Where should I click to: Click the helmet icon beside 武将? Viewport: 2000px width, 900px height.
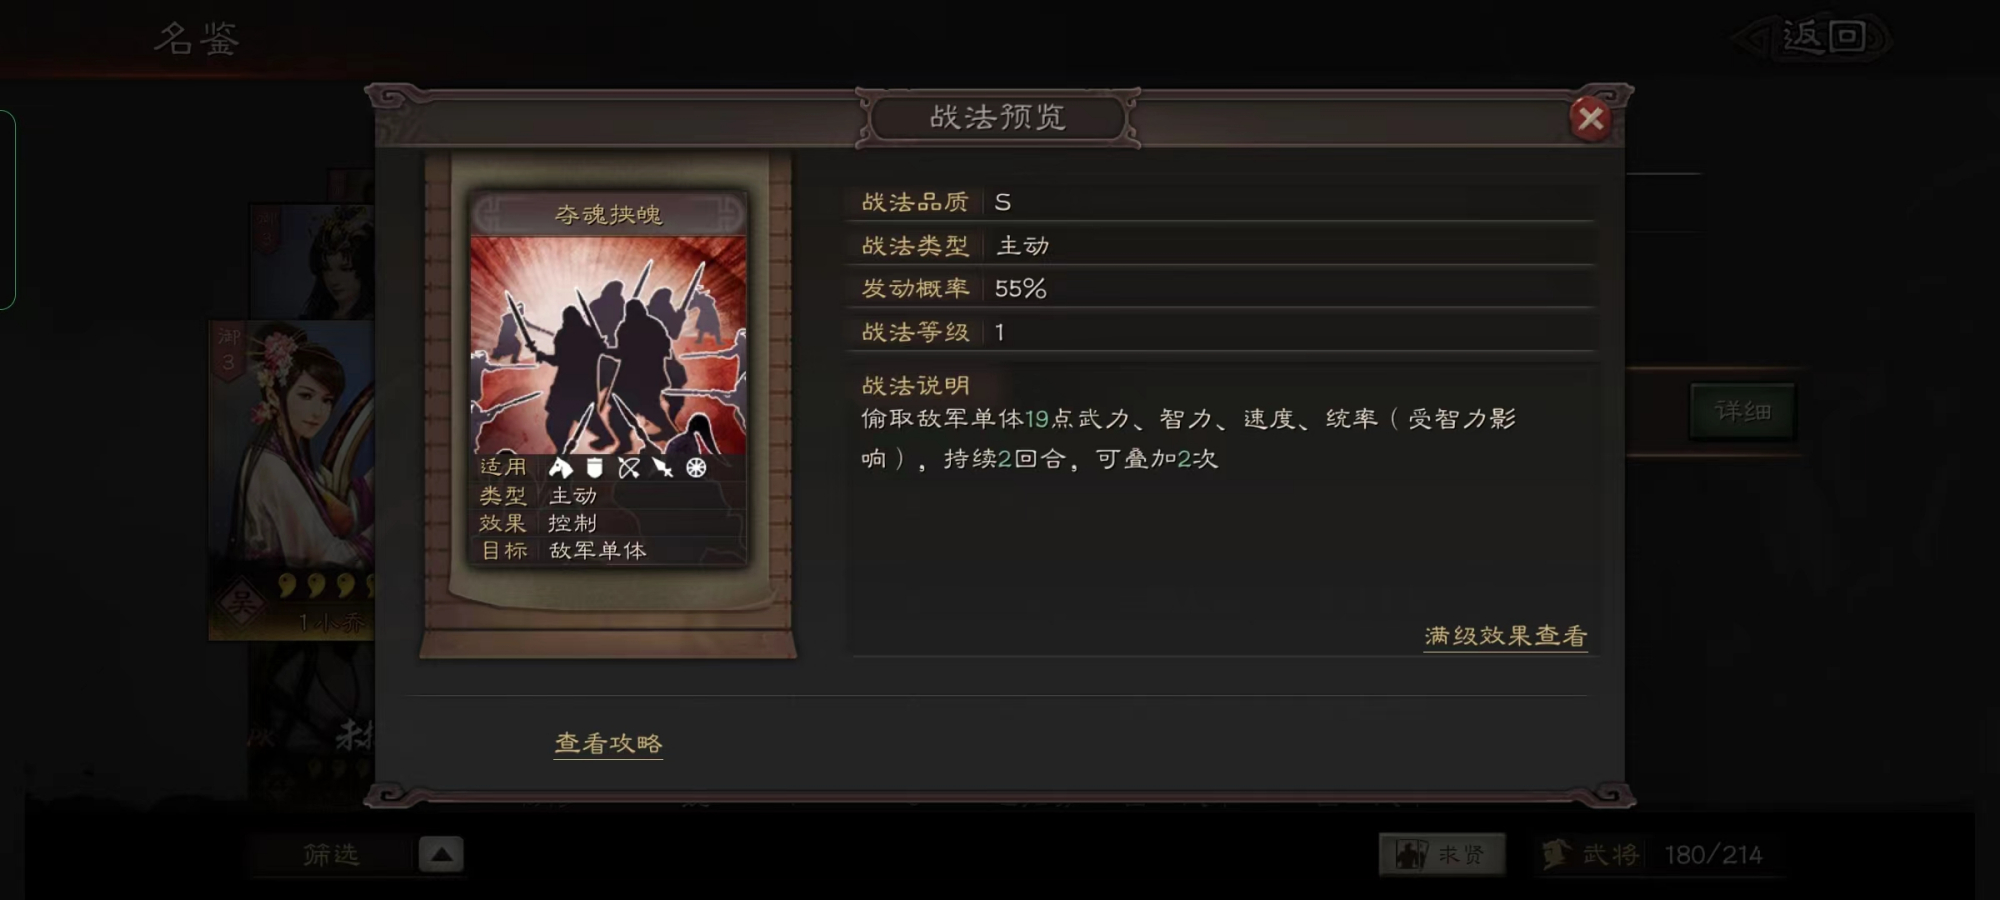click(1556, 854)
